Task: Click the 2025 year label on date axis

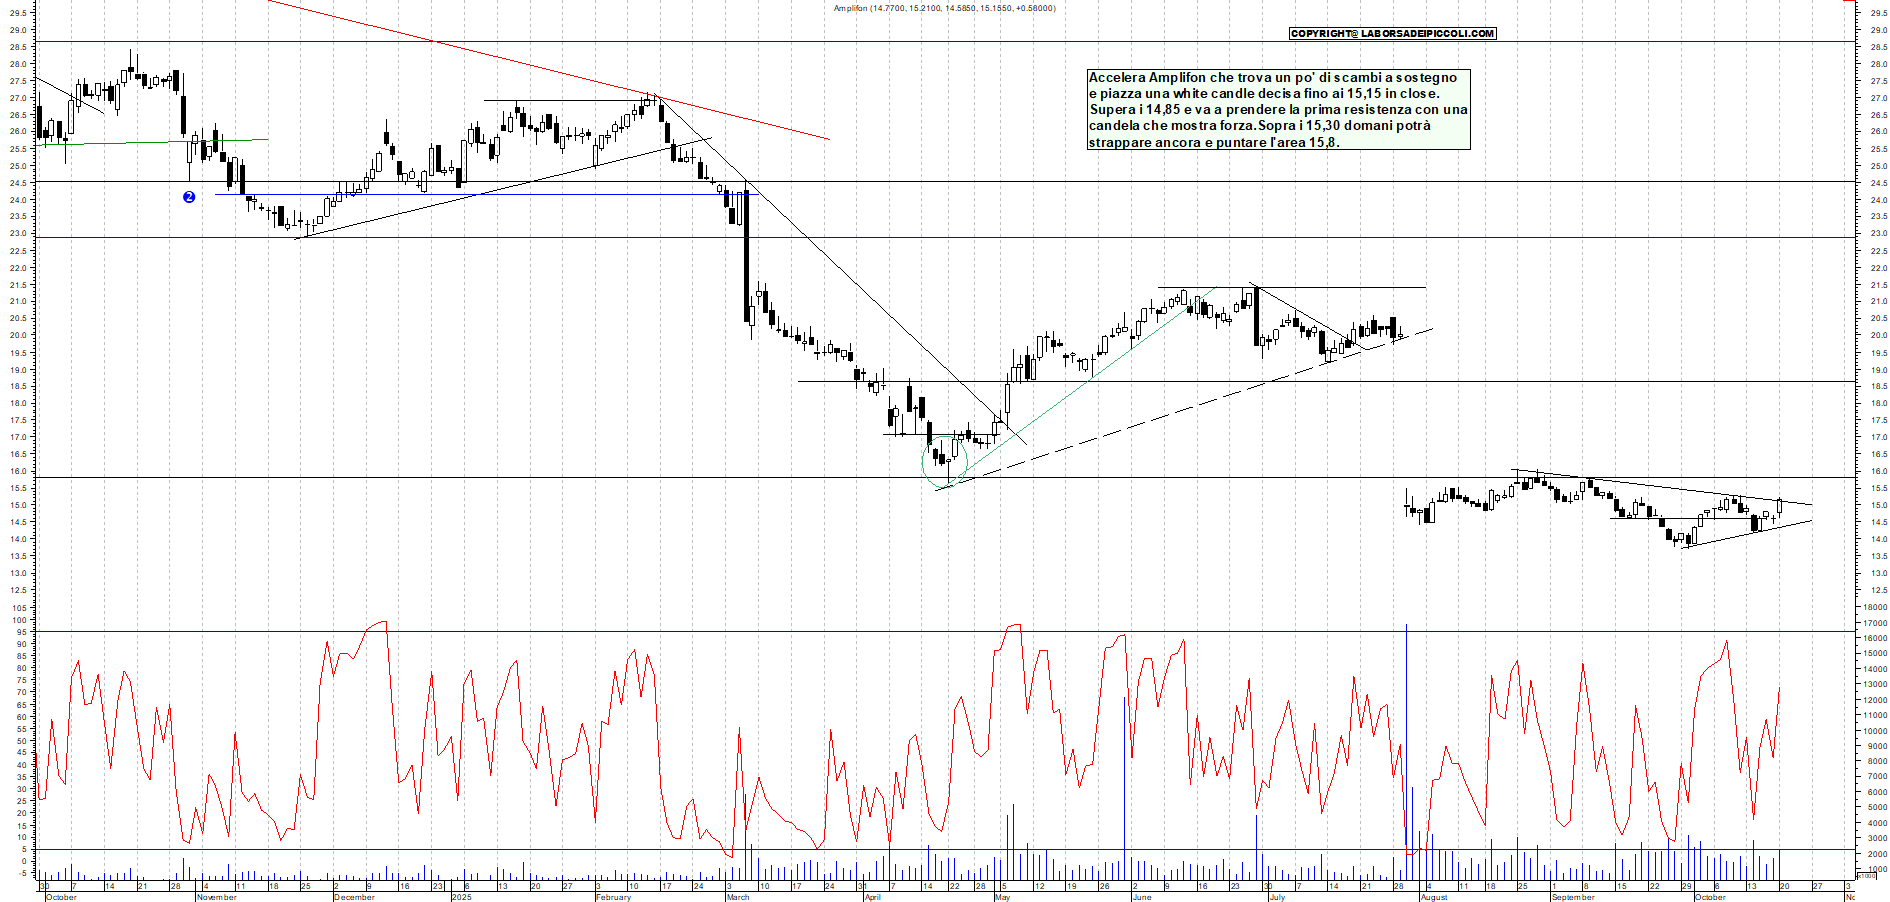Action: 461,897
